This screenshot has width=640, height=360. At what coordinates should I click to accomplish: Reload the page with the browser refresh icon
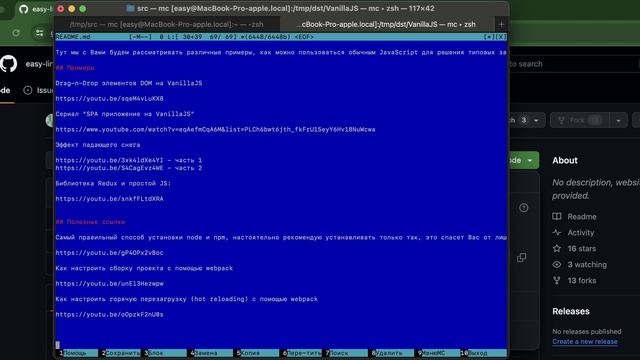tap(16, 33)
